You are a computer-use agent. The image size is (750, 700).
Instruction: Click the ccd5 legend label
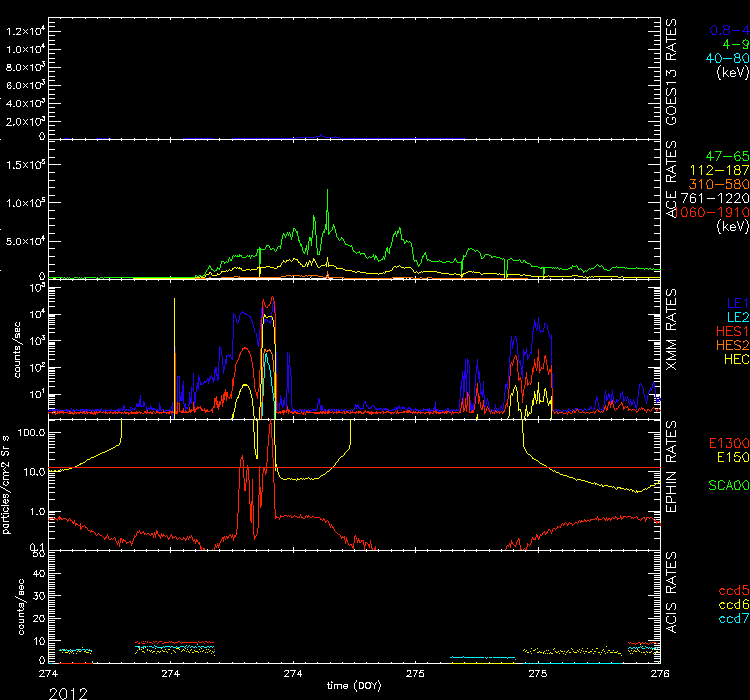[x=732, y=592]
